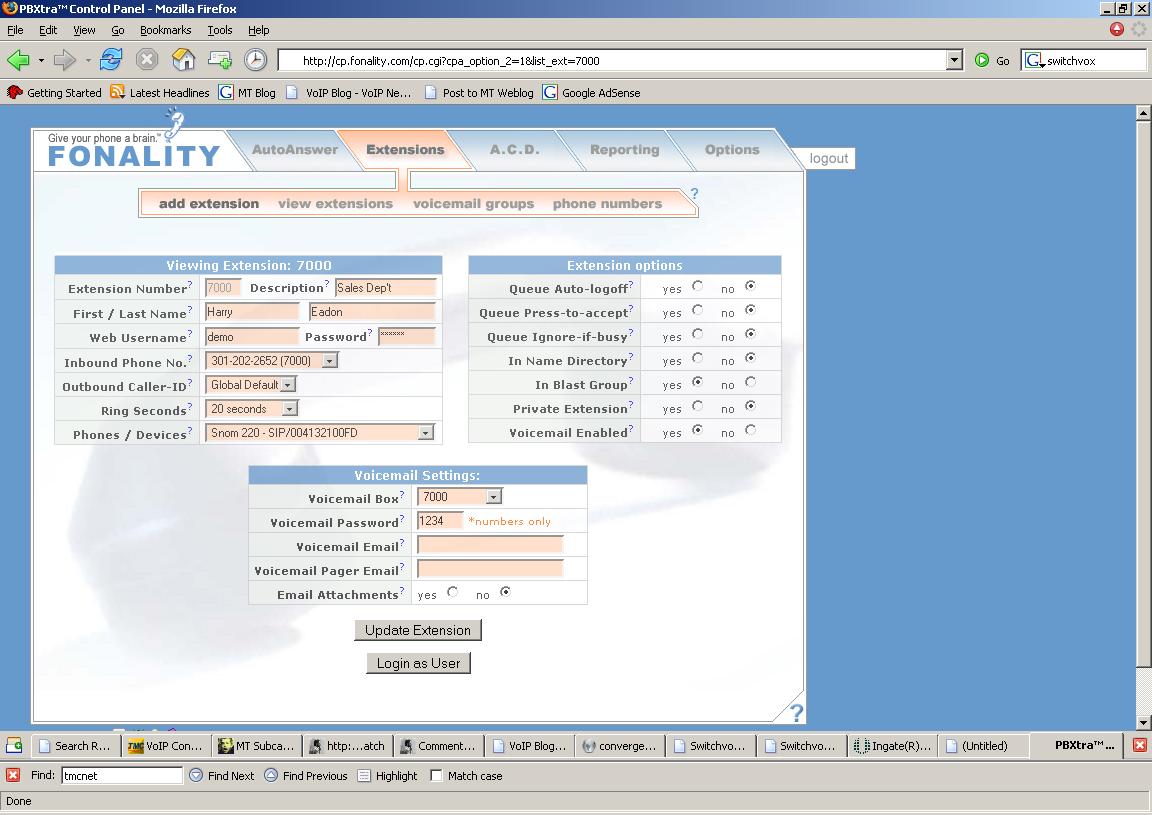Click the Reload page toolbar icon

click(x=111, y=60)
